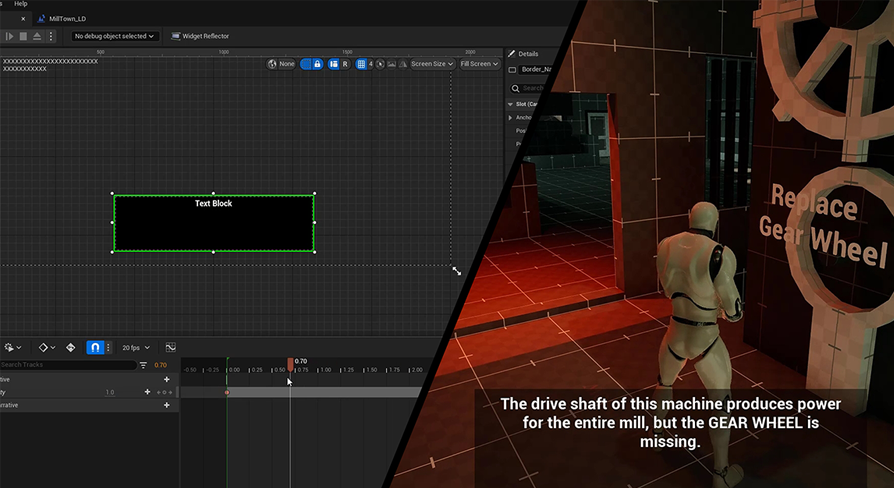The width and height of the screenshot is (894, 488).
Task: Switch to the MillTown_LD tab
Action: point(62,19)
